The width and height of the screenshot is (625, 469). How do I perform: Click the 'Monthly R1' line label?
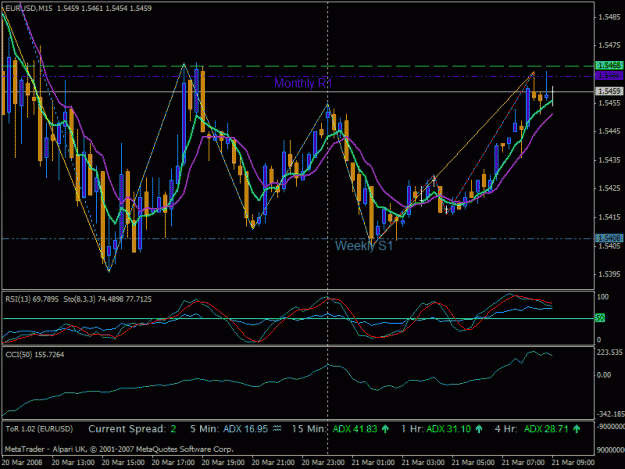303,83
